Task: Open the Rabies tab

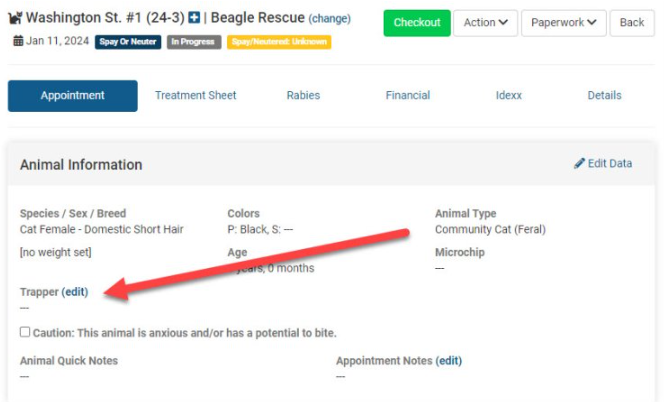Action: pyautogui.click(x=303, y=96)
